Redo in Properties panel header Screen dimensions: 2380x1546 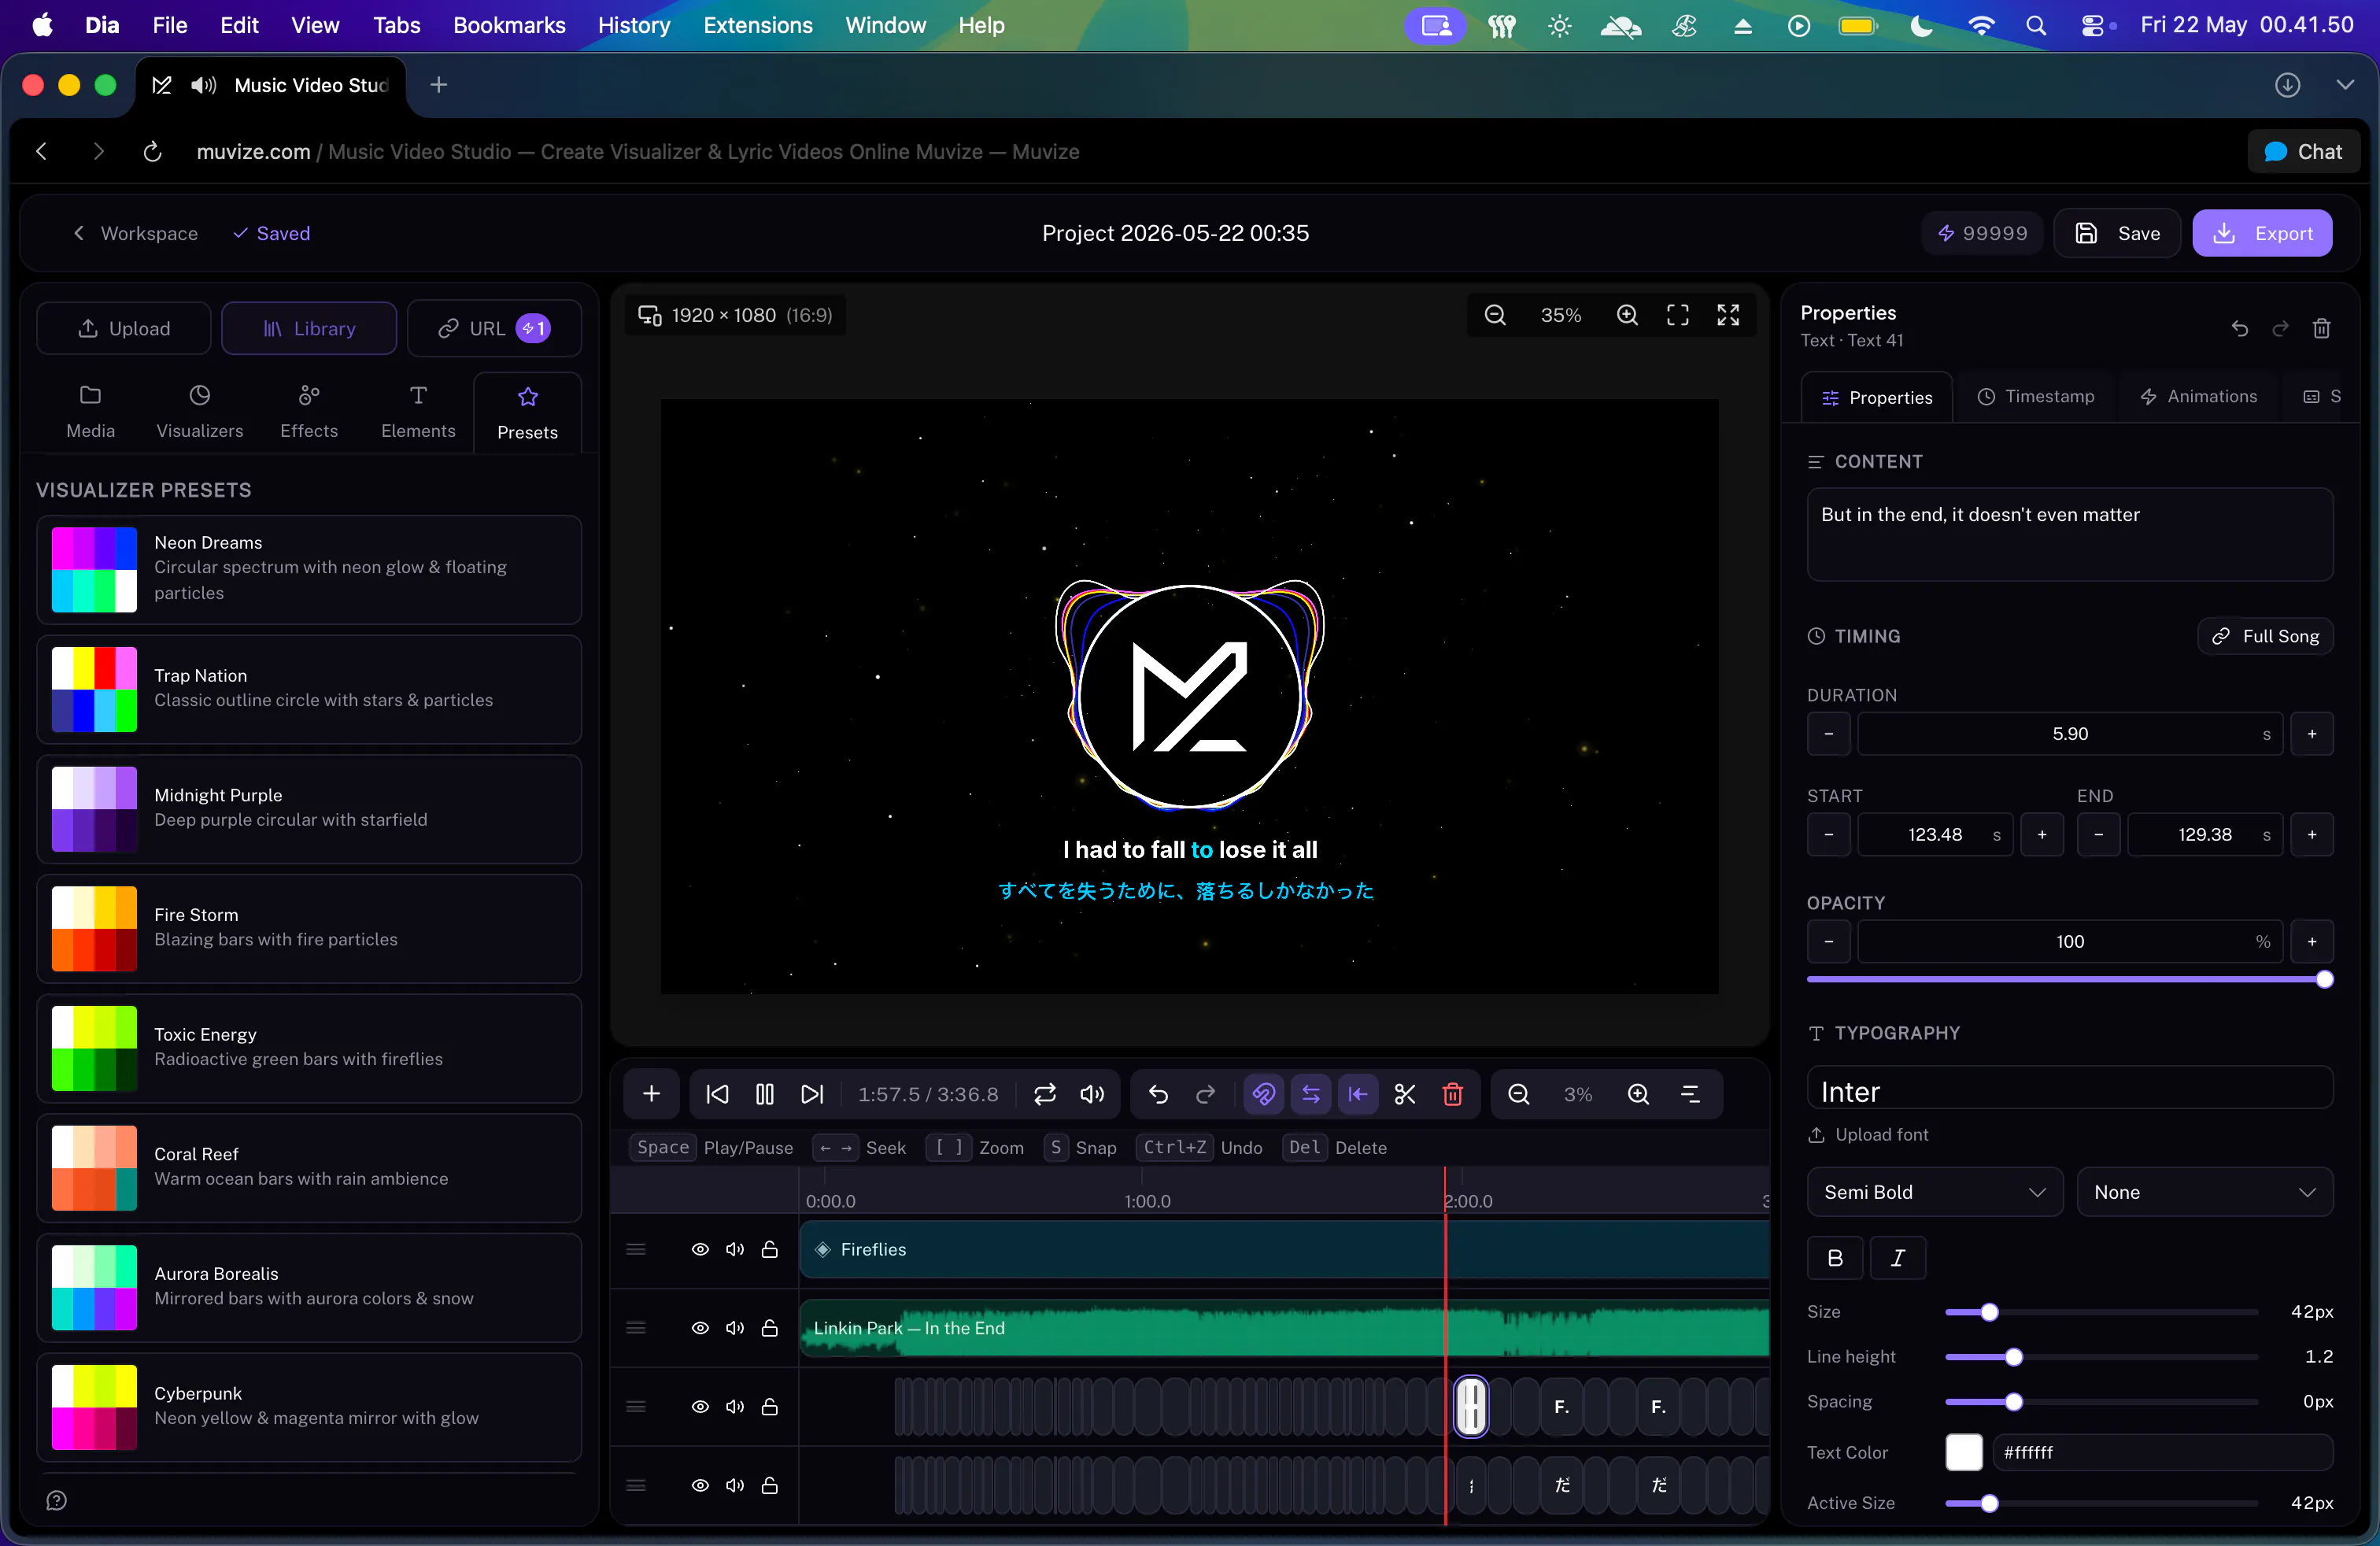(2280, 328)
